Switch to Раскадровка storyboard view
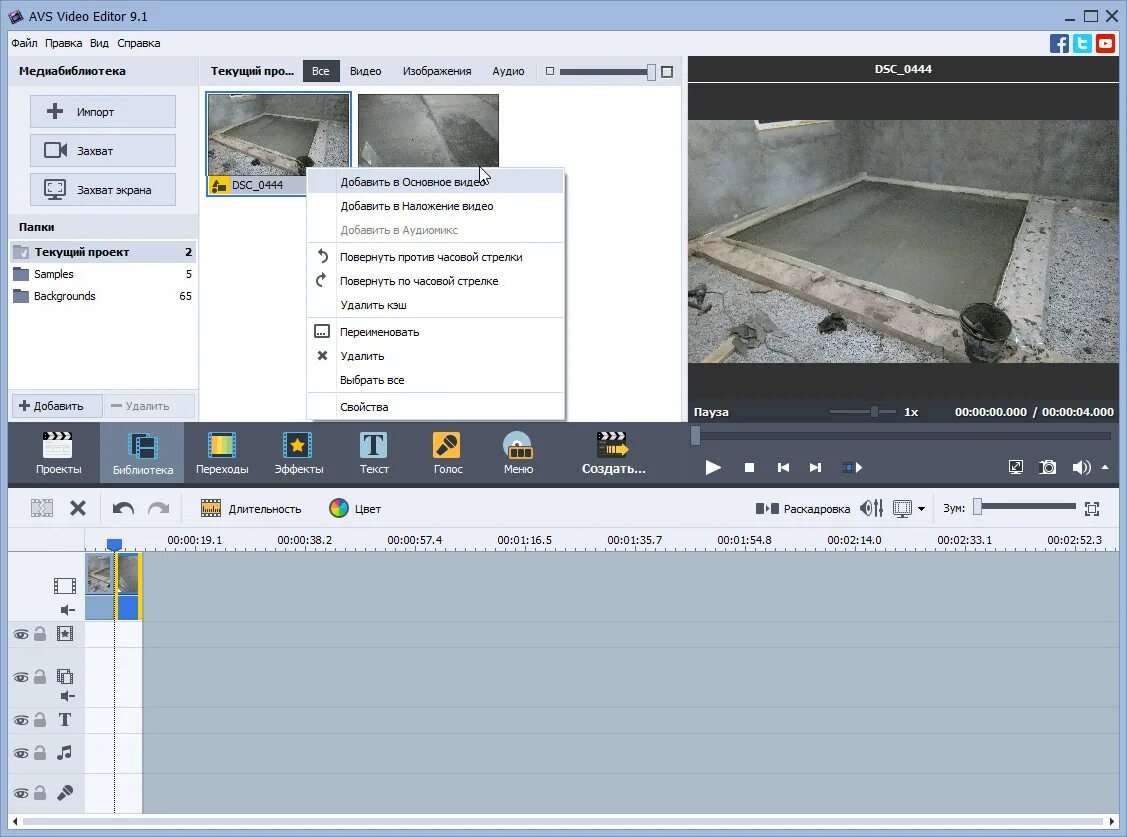 tap(803, 509)
